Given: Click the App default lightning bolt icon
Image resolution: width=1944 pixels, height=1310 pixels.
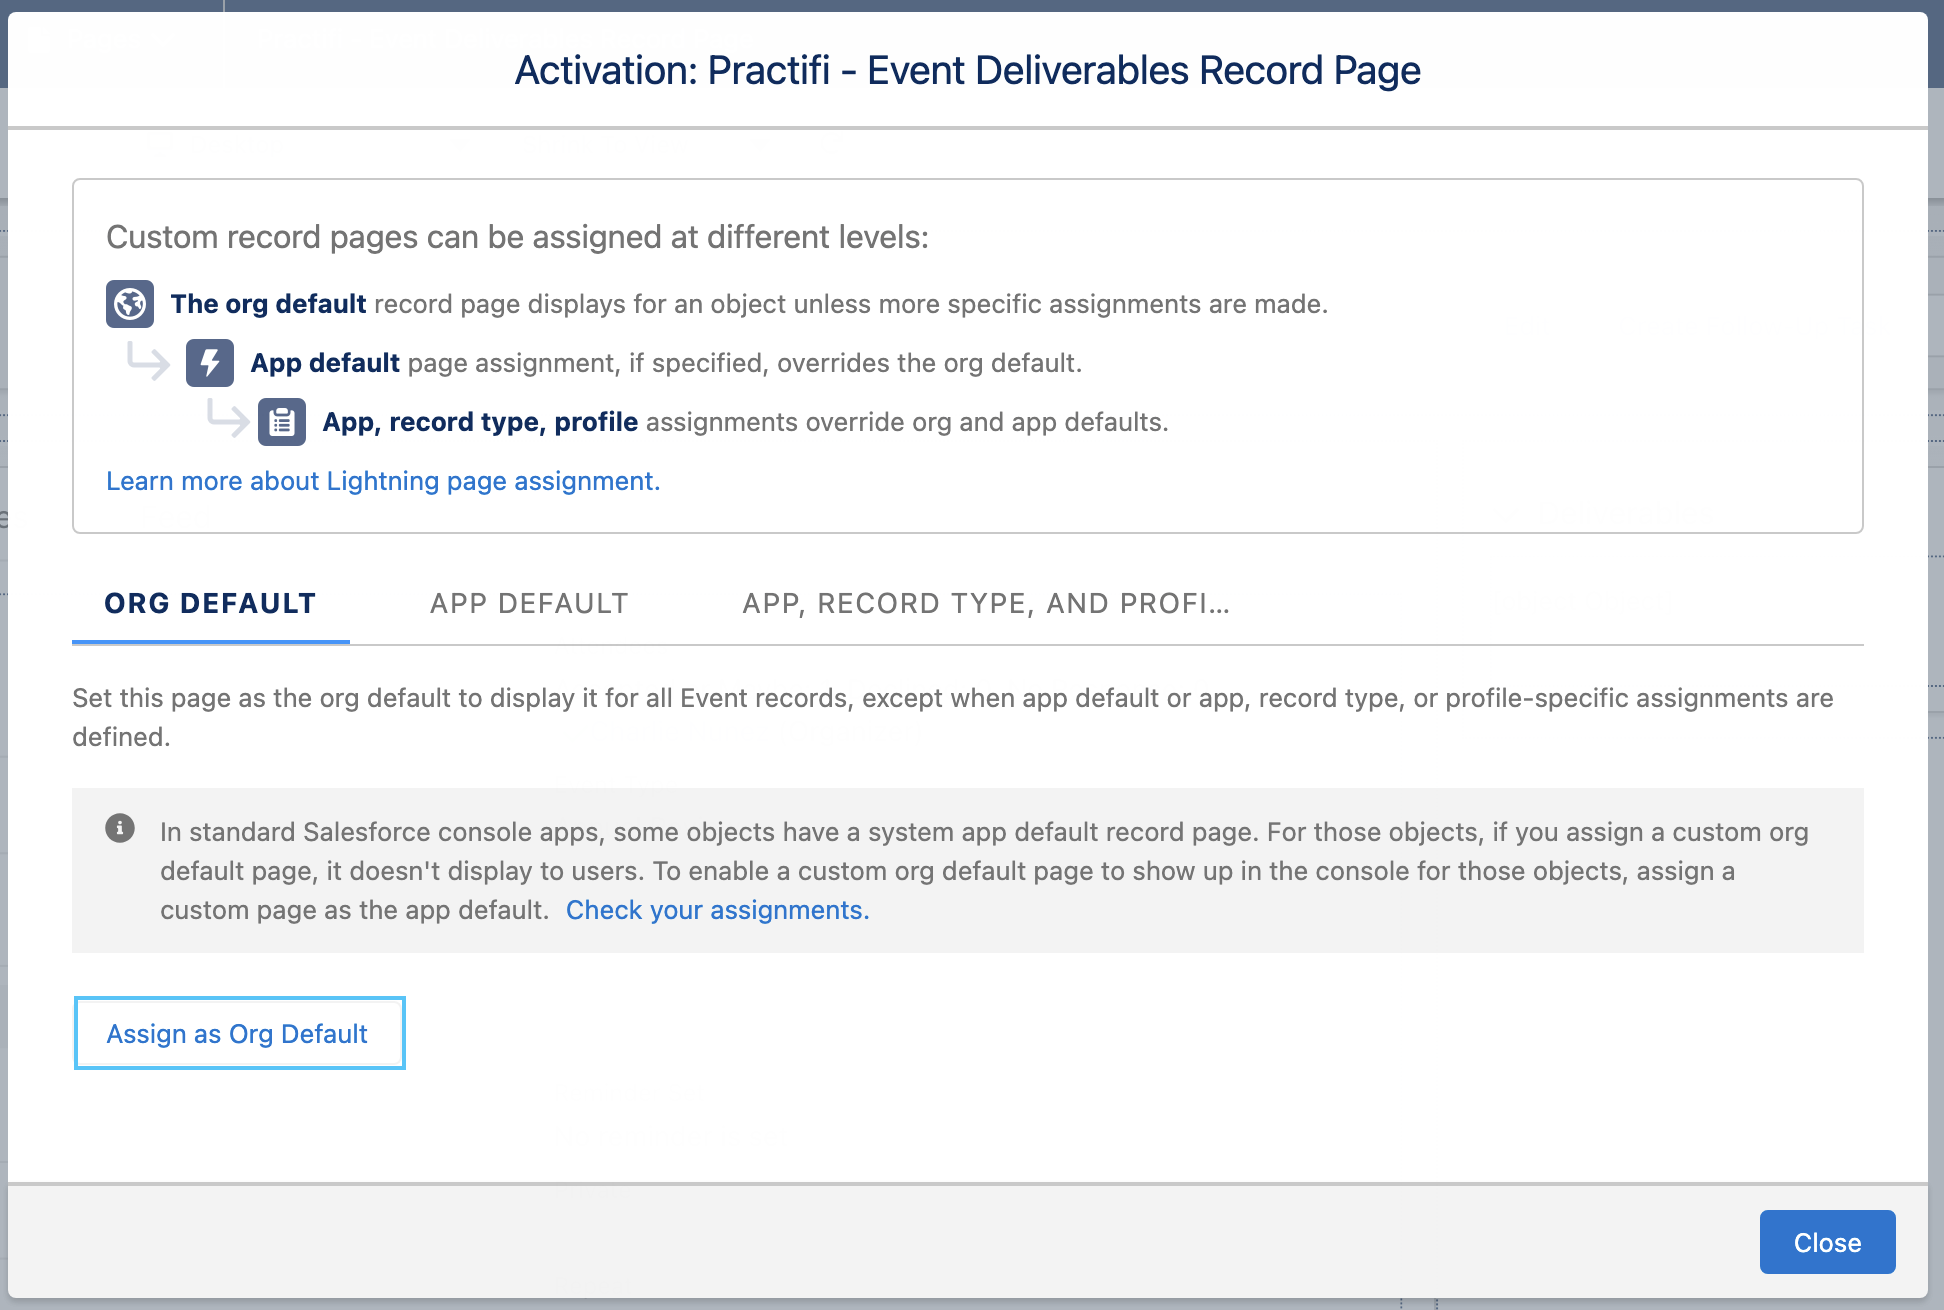Looking at the screenshot, I should [x=210, y=363].
